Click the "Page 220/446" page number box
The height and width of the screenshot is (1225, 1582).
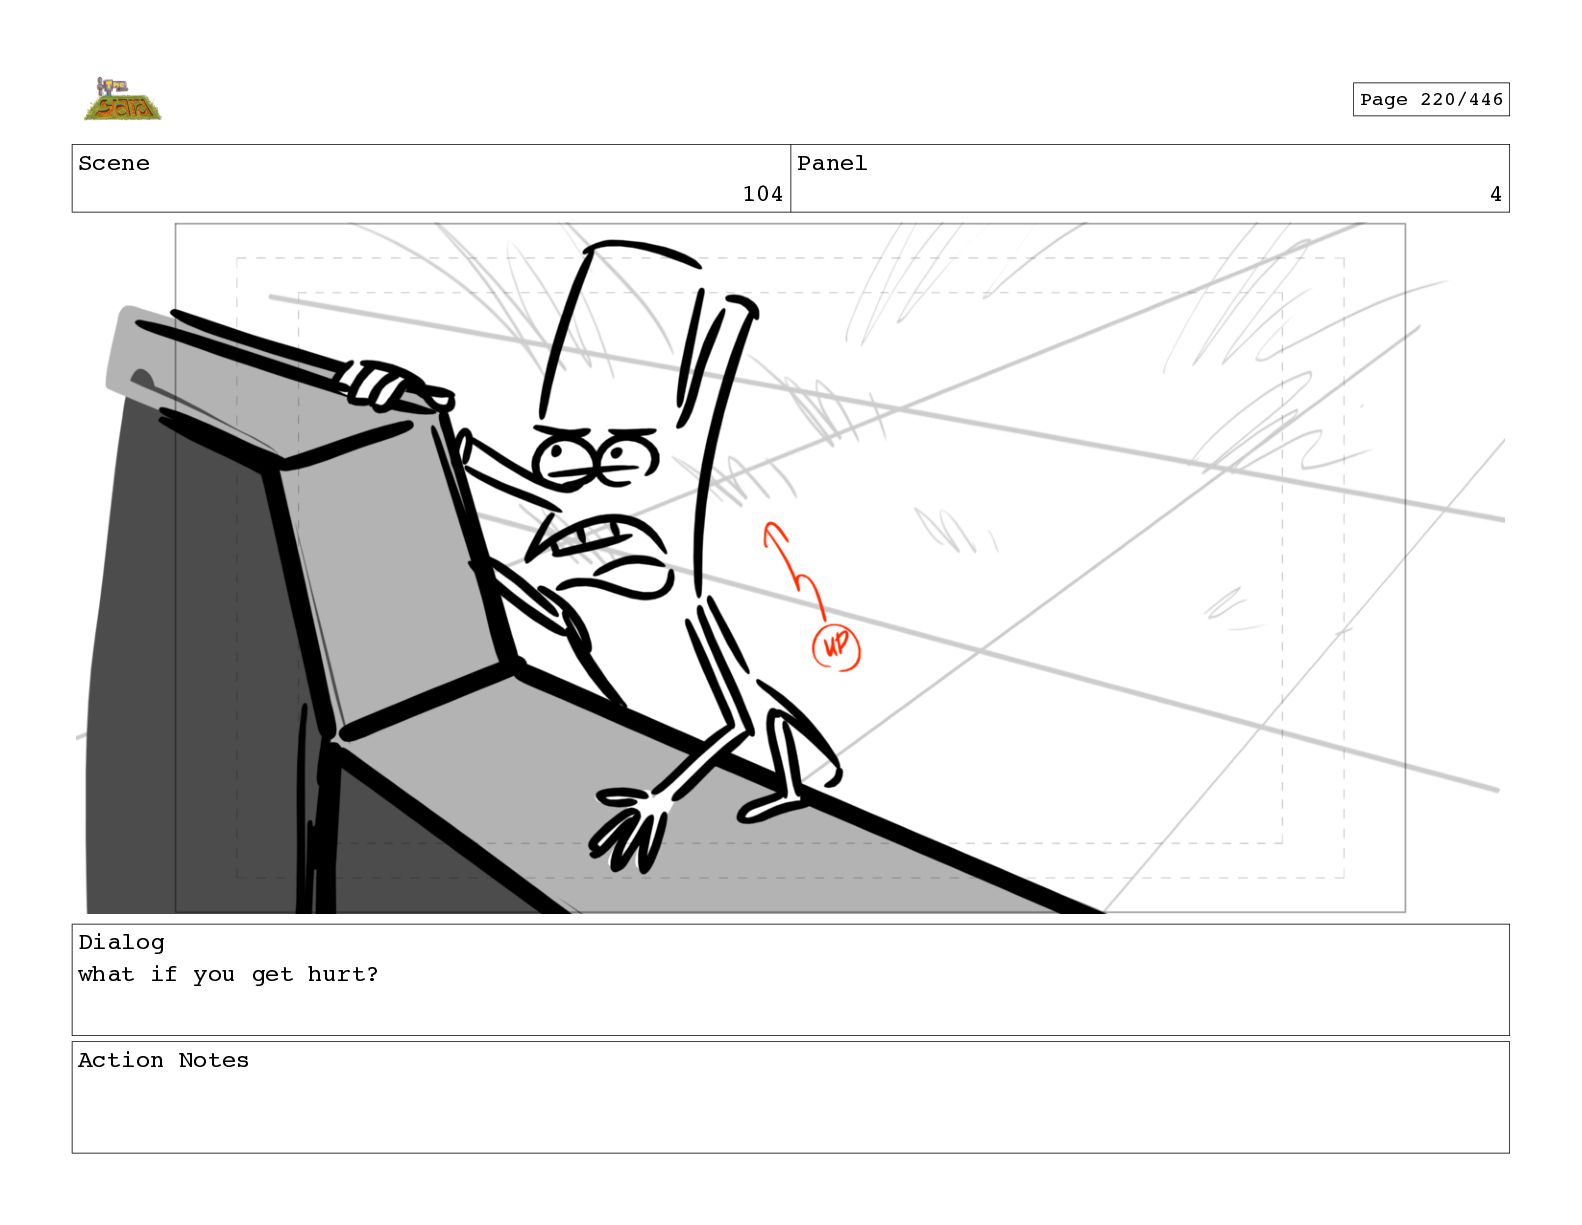tap(1431, 100)
